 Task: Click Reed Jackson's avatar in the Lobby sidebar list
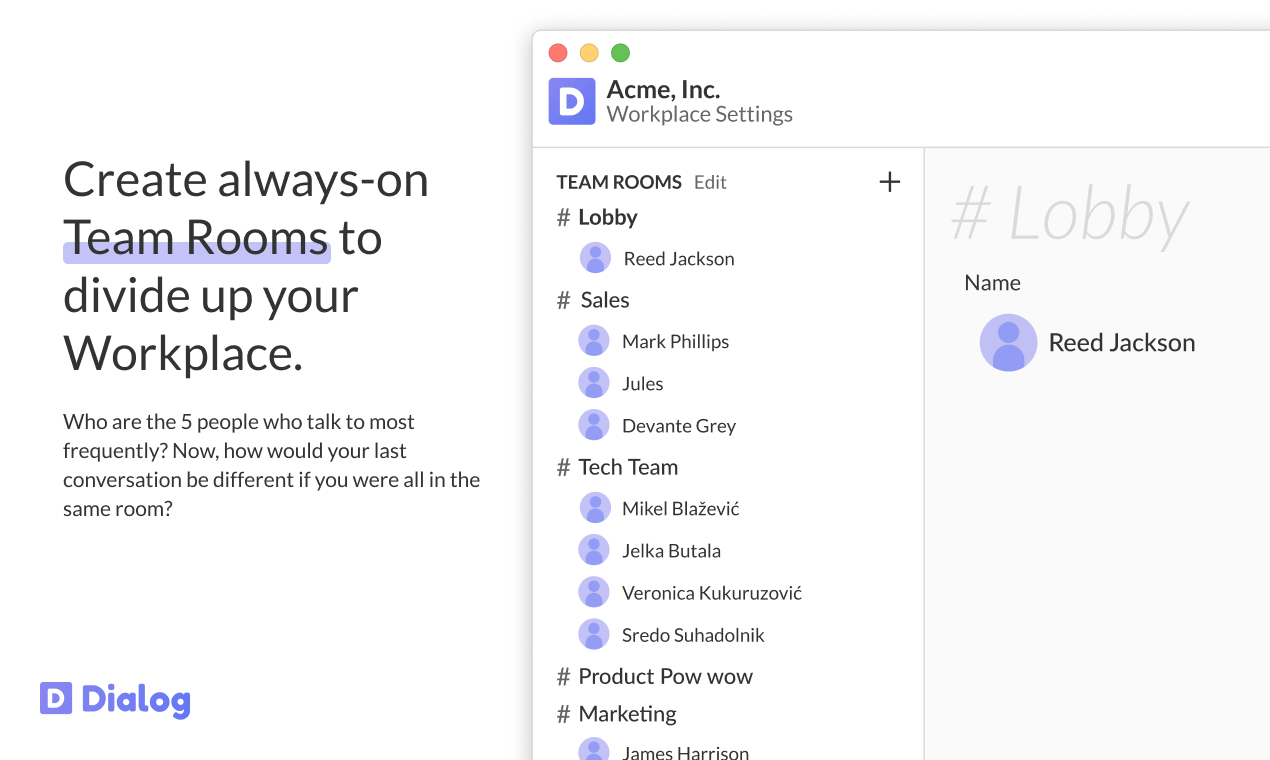(x=595, y=258)
